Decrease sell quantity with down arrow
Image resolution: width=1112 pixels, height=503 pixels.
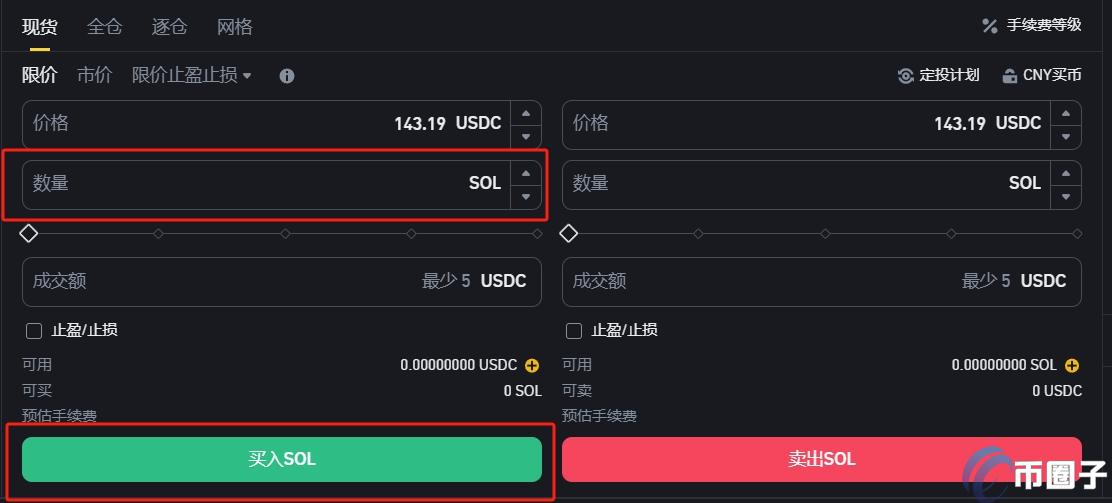pyautogui.click(x=1066, y=197)
